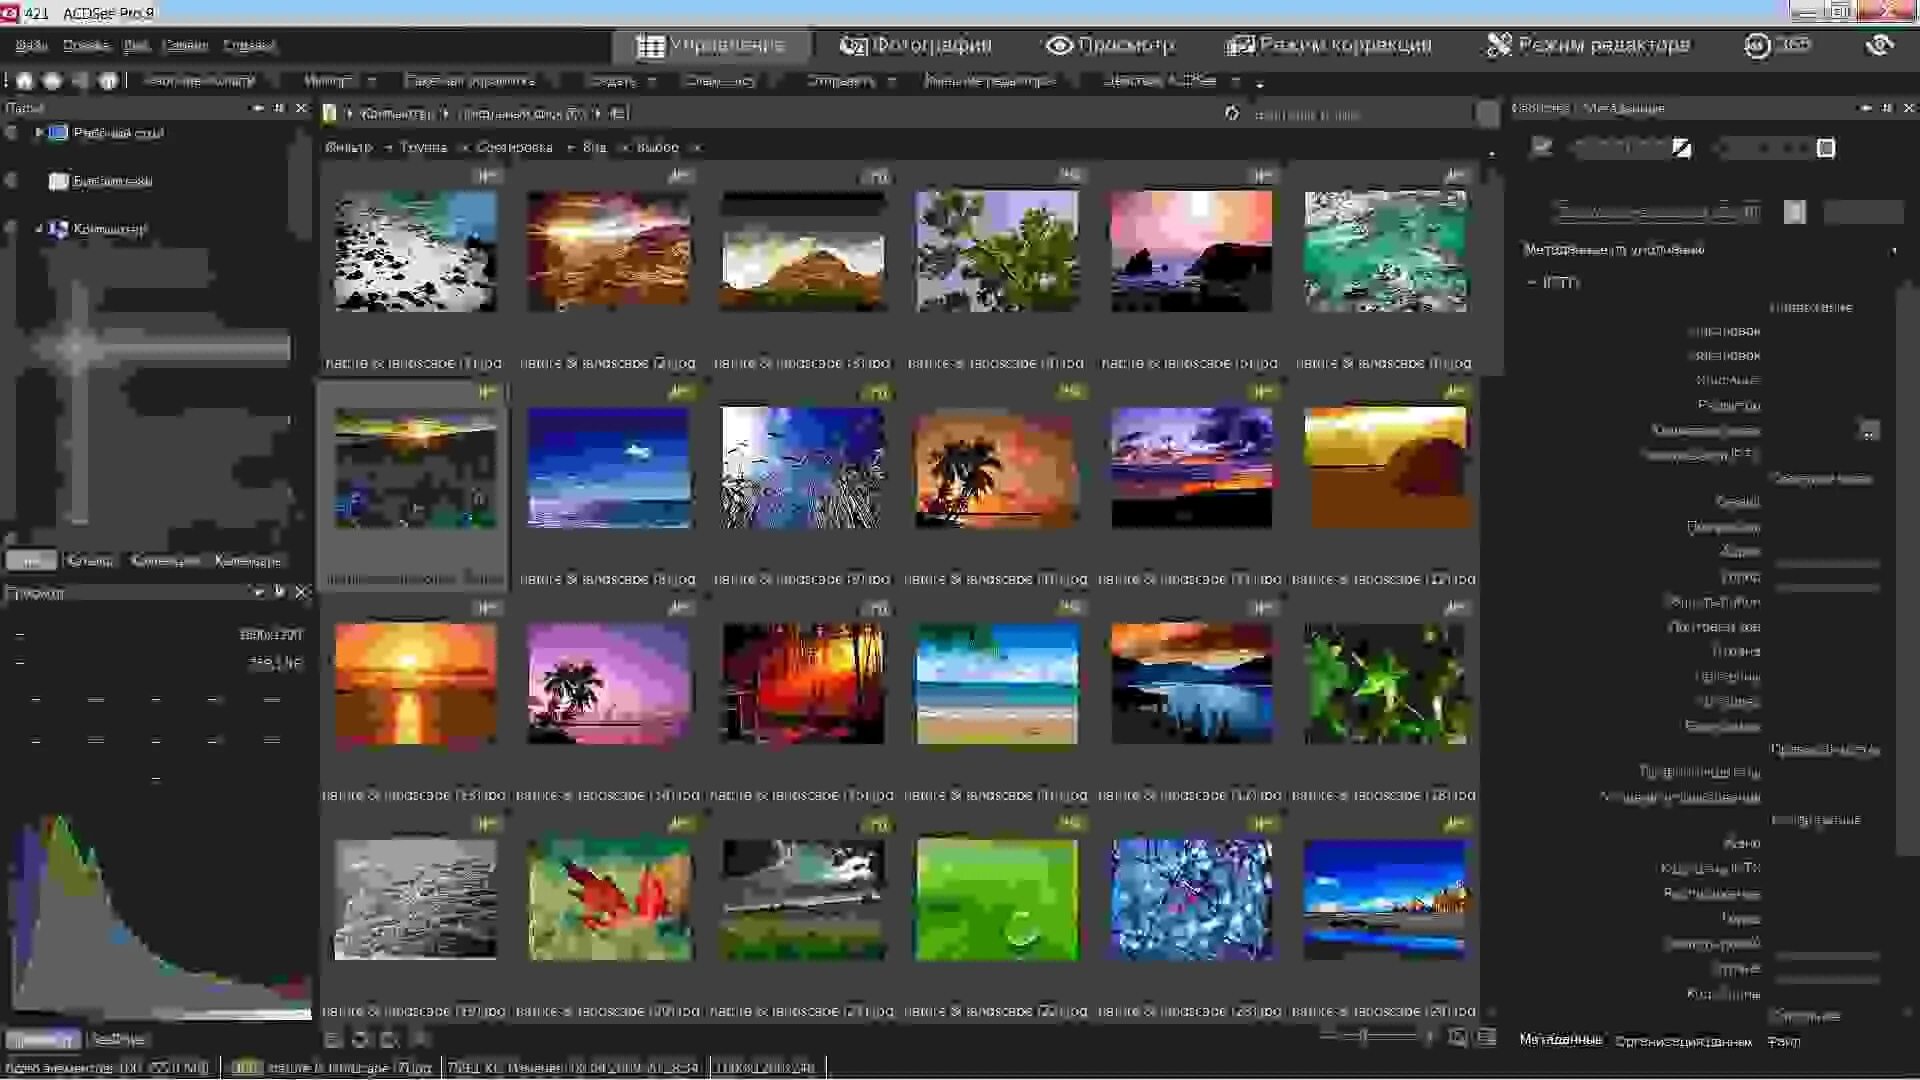This screenshot has height=1080, width=1920.
Task: Open the Файл menu
Action: click(x=31, y=45)
